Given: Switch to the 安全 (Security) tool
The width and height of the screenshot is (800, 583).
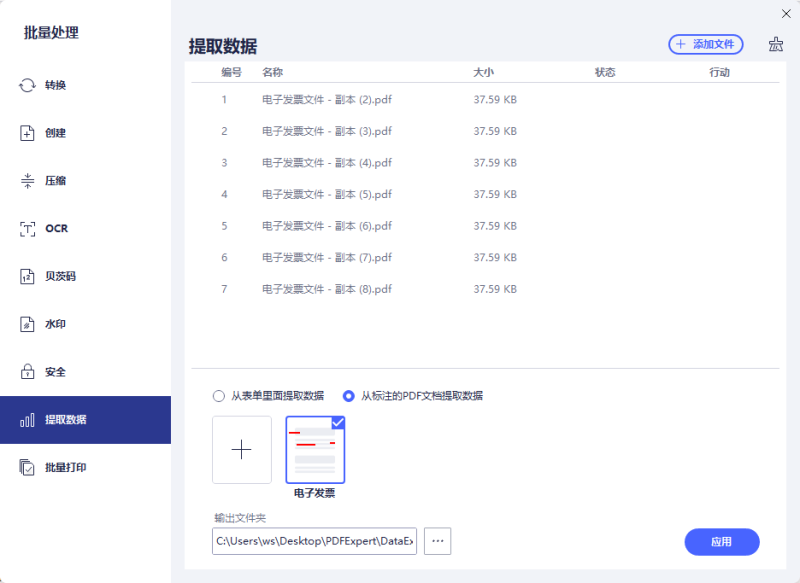Looking at the screenshot, I should coord(51,371).
